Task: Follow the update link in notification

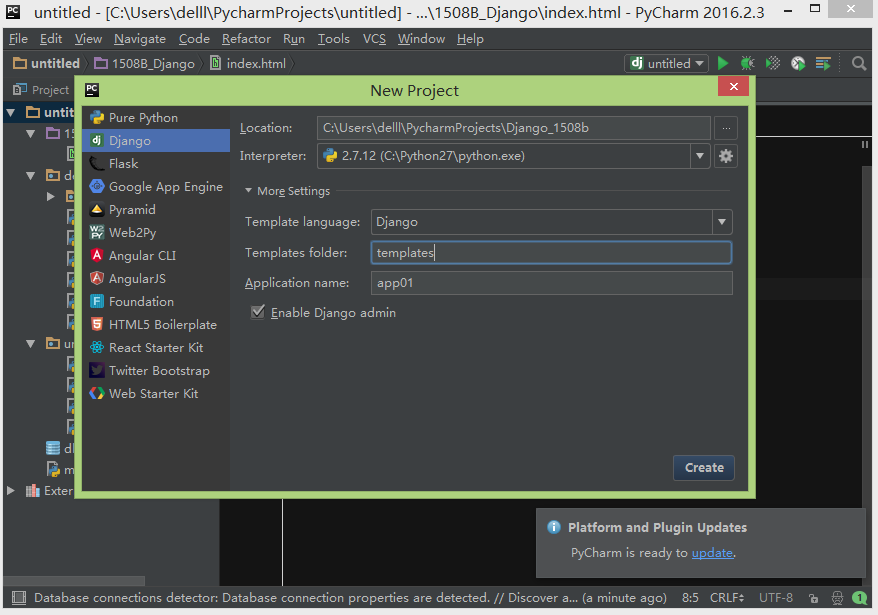Action: point(712,553)
